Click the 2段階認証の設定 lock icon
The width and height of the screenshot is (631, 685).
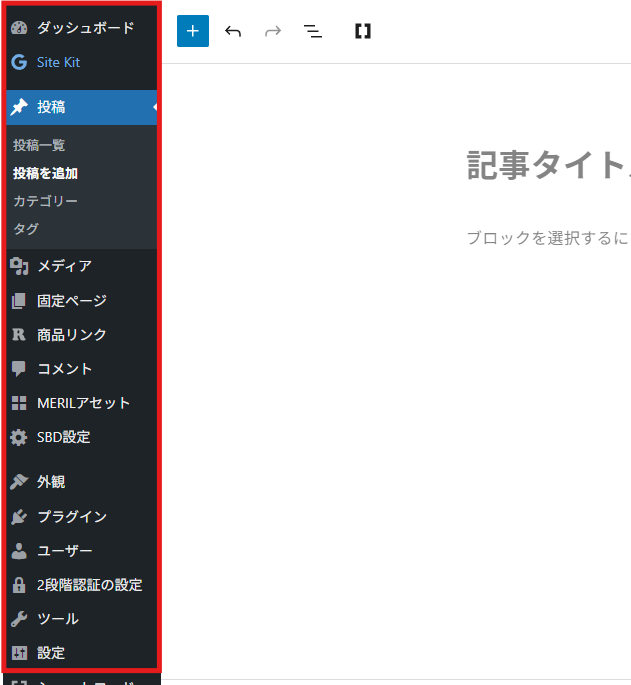click(x=19, y=585)
